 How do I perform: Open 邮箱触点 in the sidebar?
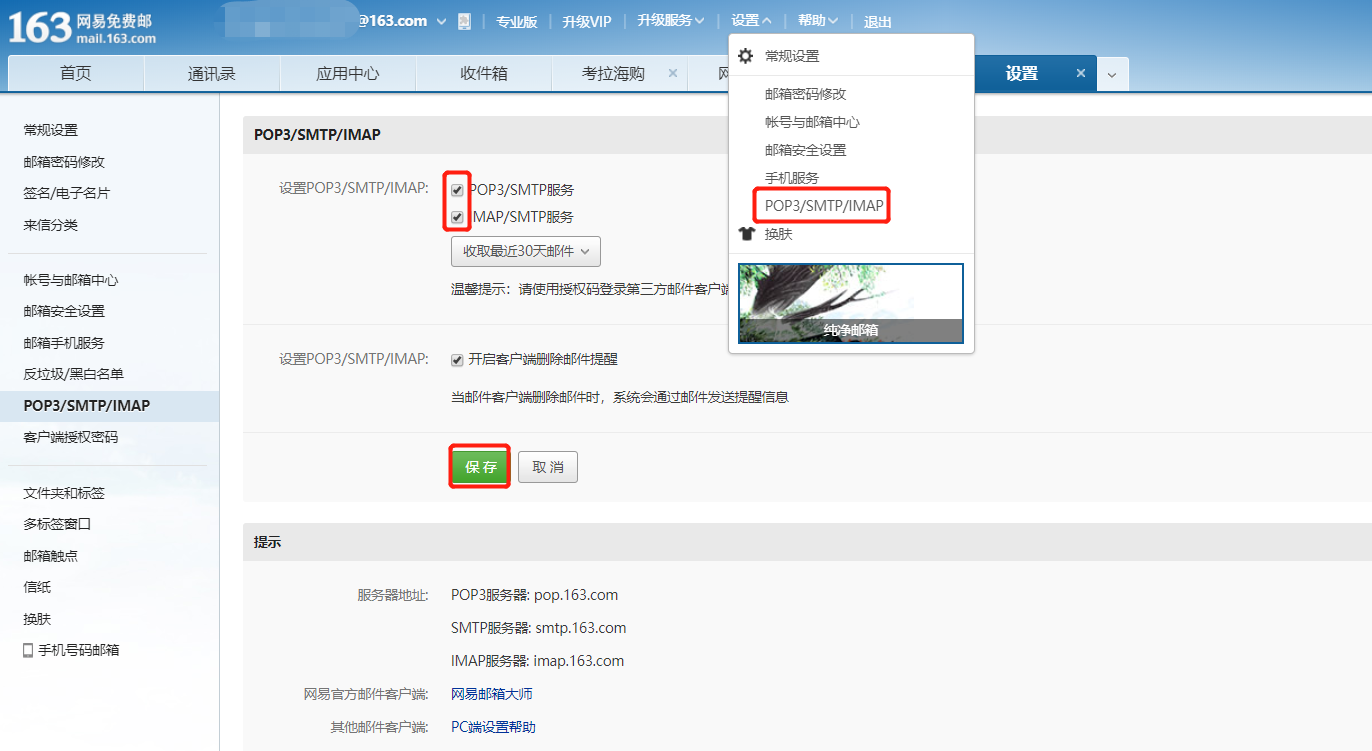(x=51, y=556)
